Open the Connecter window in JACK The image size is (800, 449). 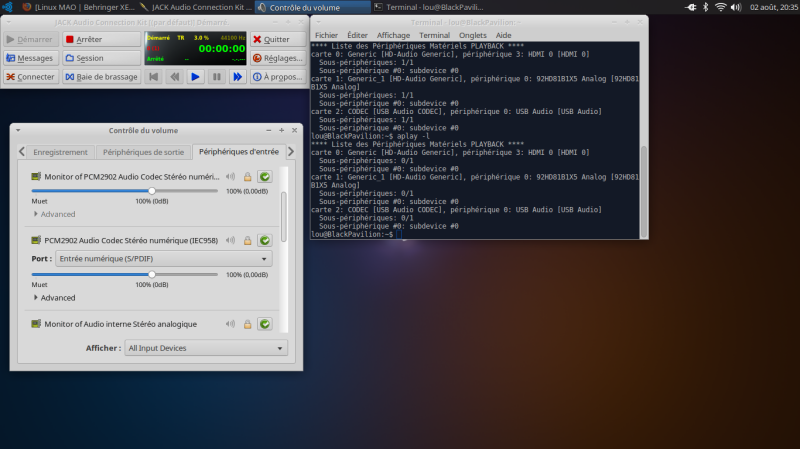(x=31, y=77)
